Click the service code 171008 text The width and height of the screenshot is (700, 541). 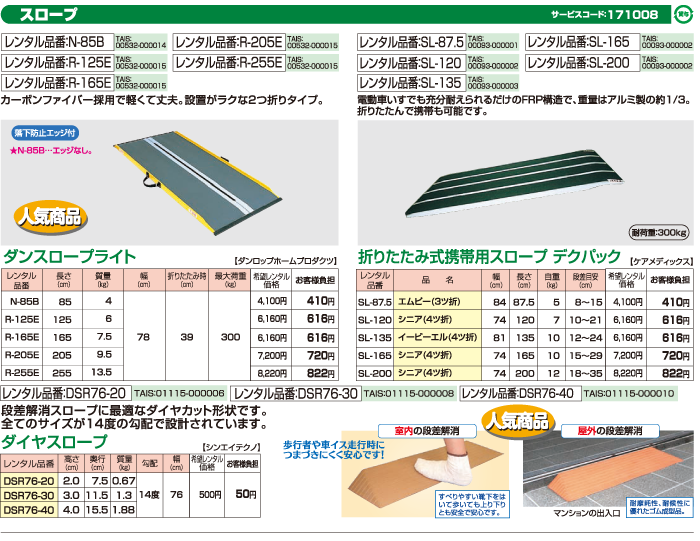coord(605,15)
